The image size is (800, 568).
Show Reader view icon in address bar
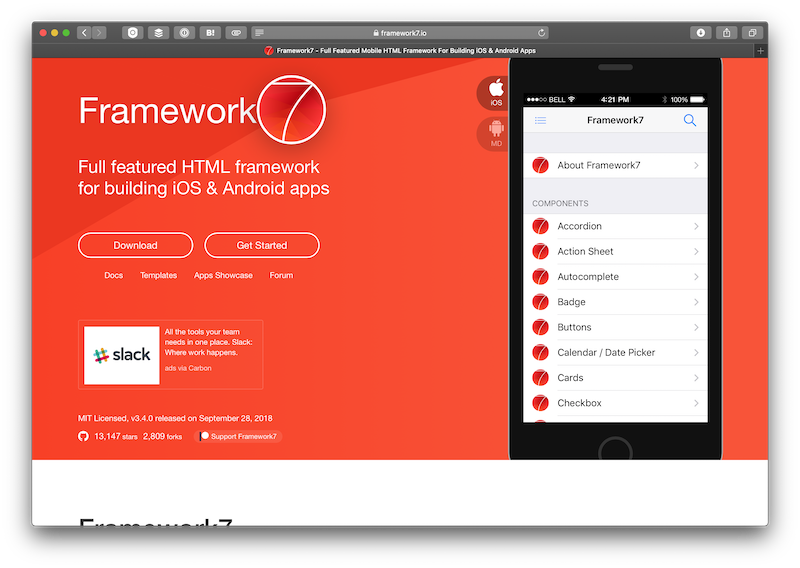tap(259, 33)
